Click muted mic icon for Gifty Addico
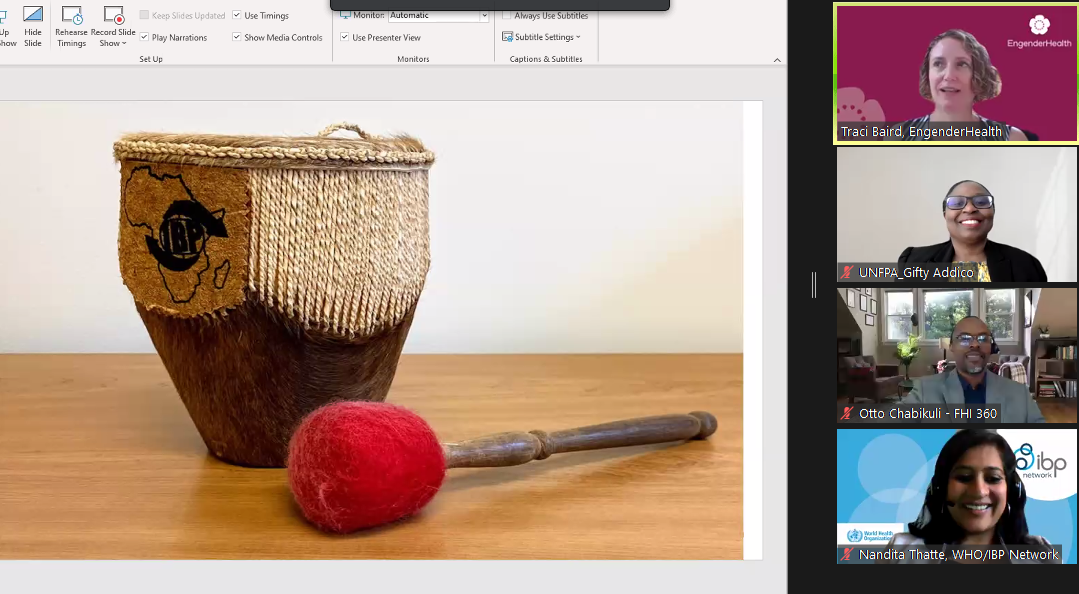 [x=848, y=272]
